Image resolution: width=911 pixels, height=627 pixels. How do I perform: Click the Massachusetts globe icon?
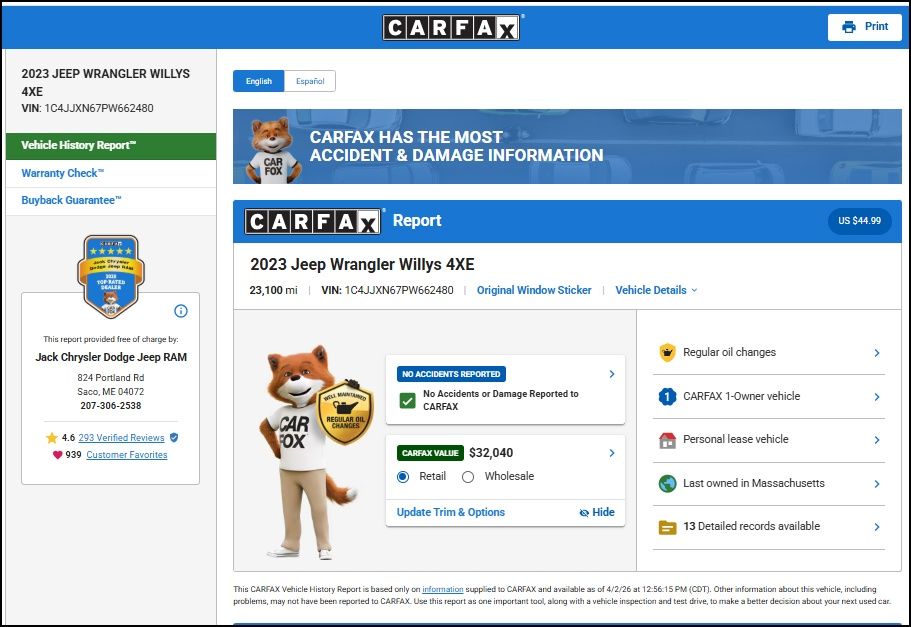pyautogui.click(x=667, y=484)
